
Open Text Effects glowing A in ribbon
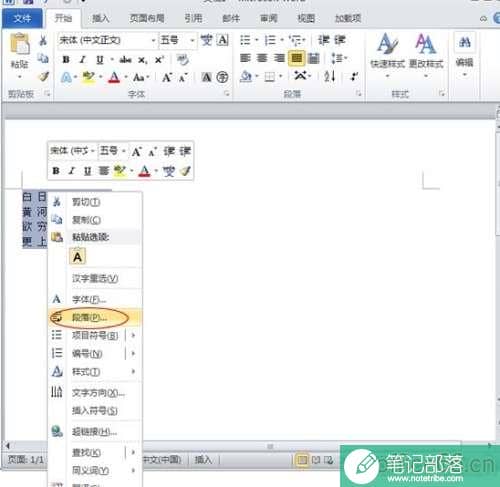66,78
